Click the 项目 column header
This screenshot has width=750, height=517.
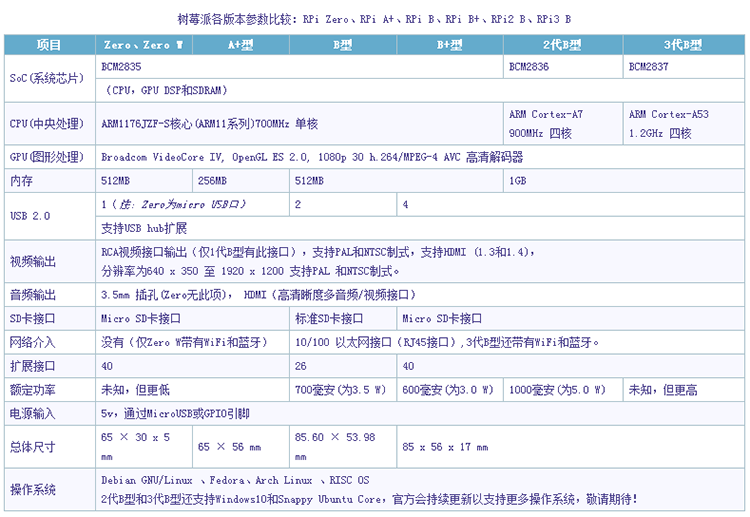click(x=50, y=45)
